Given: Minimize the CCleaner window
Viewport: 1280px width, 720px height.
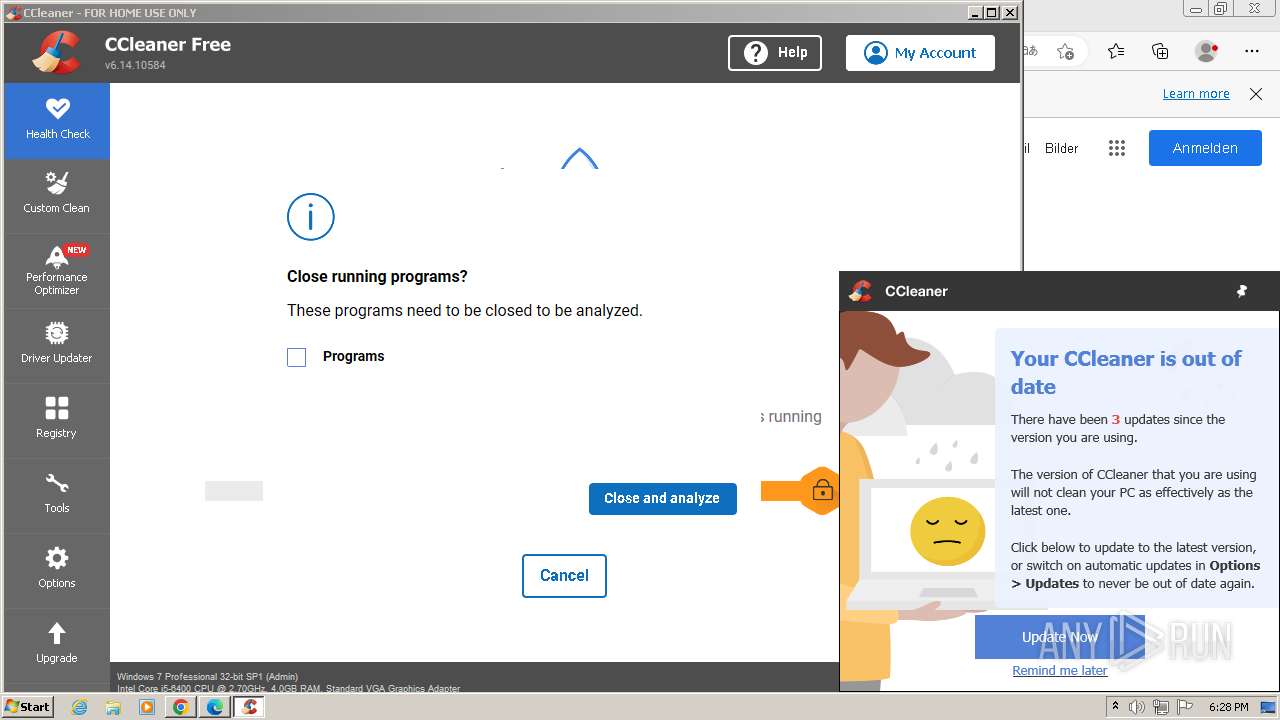Looking at the screenshot, I should (975, 12).
